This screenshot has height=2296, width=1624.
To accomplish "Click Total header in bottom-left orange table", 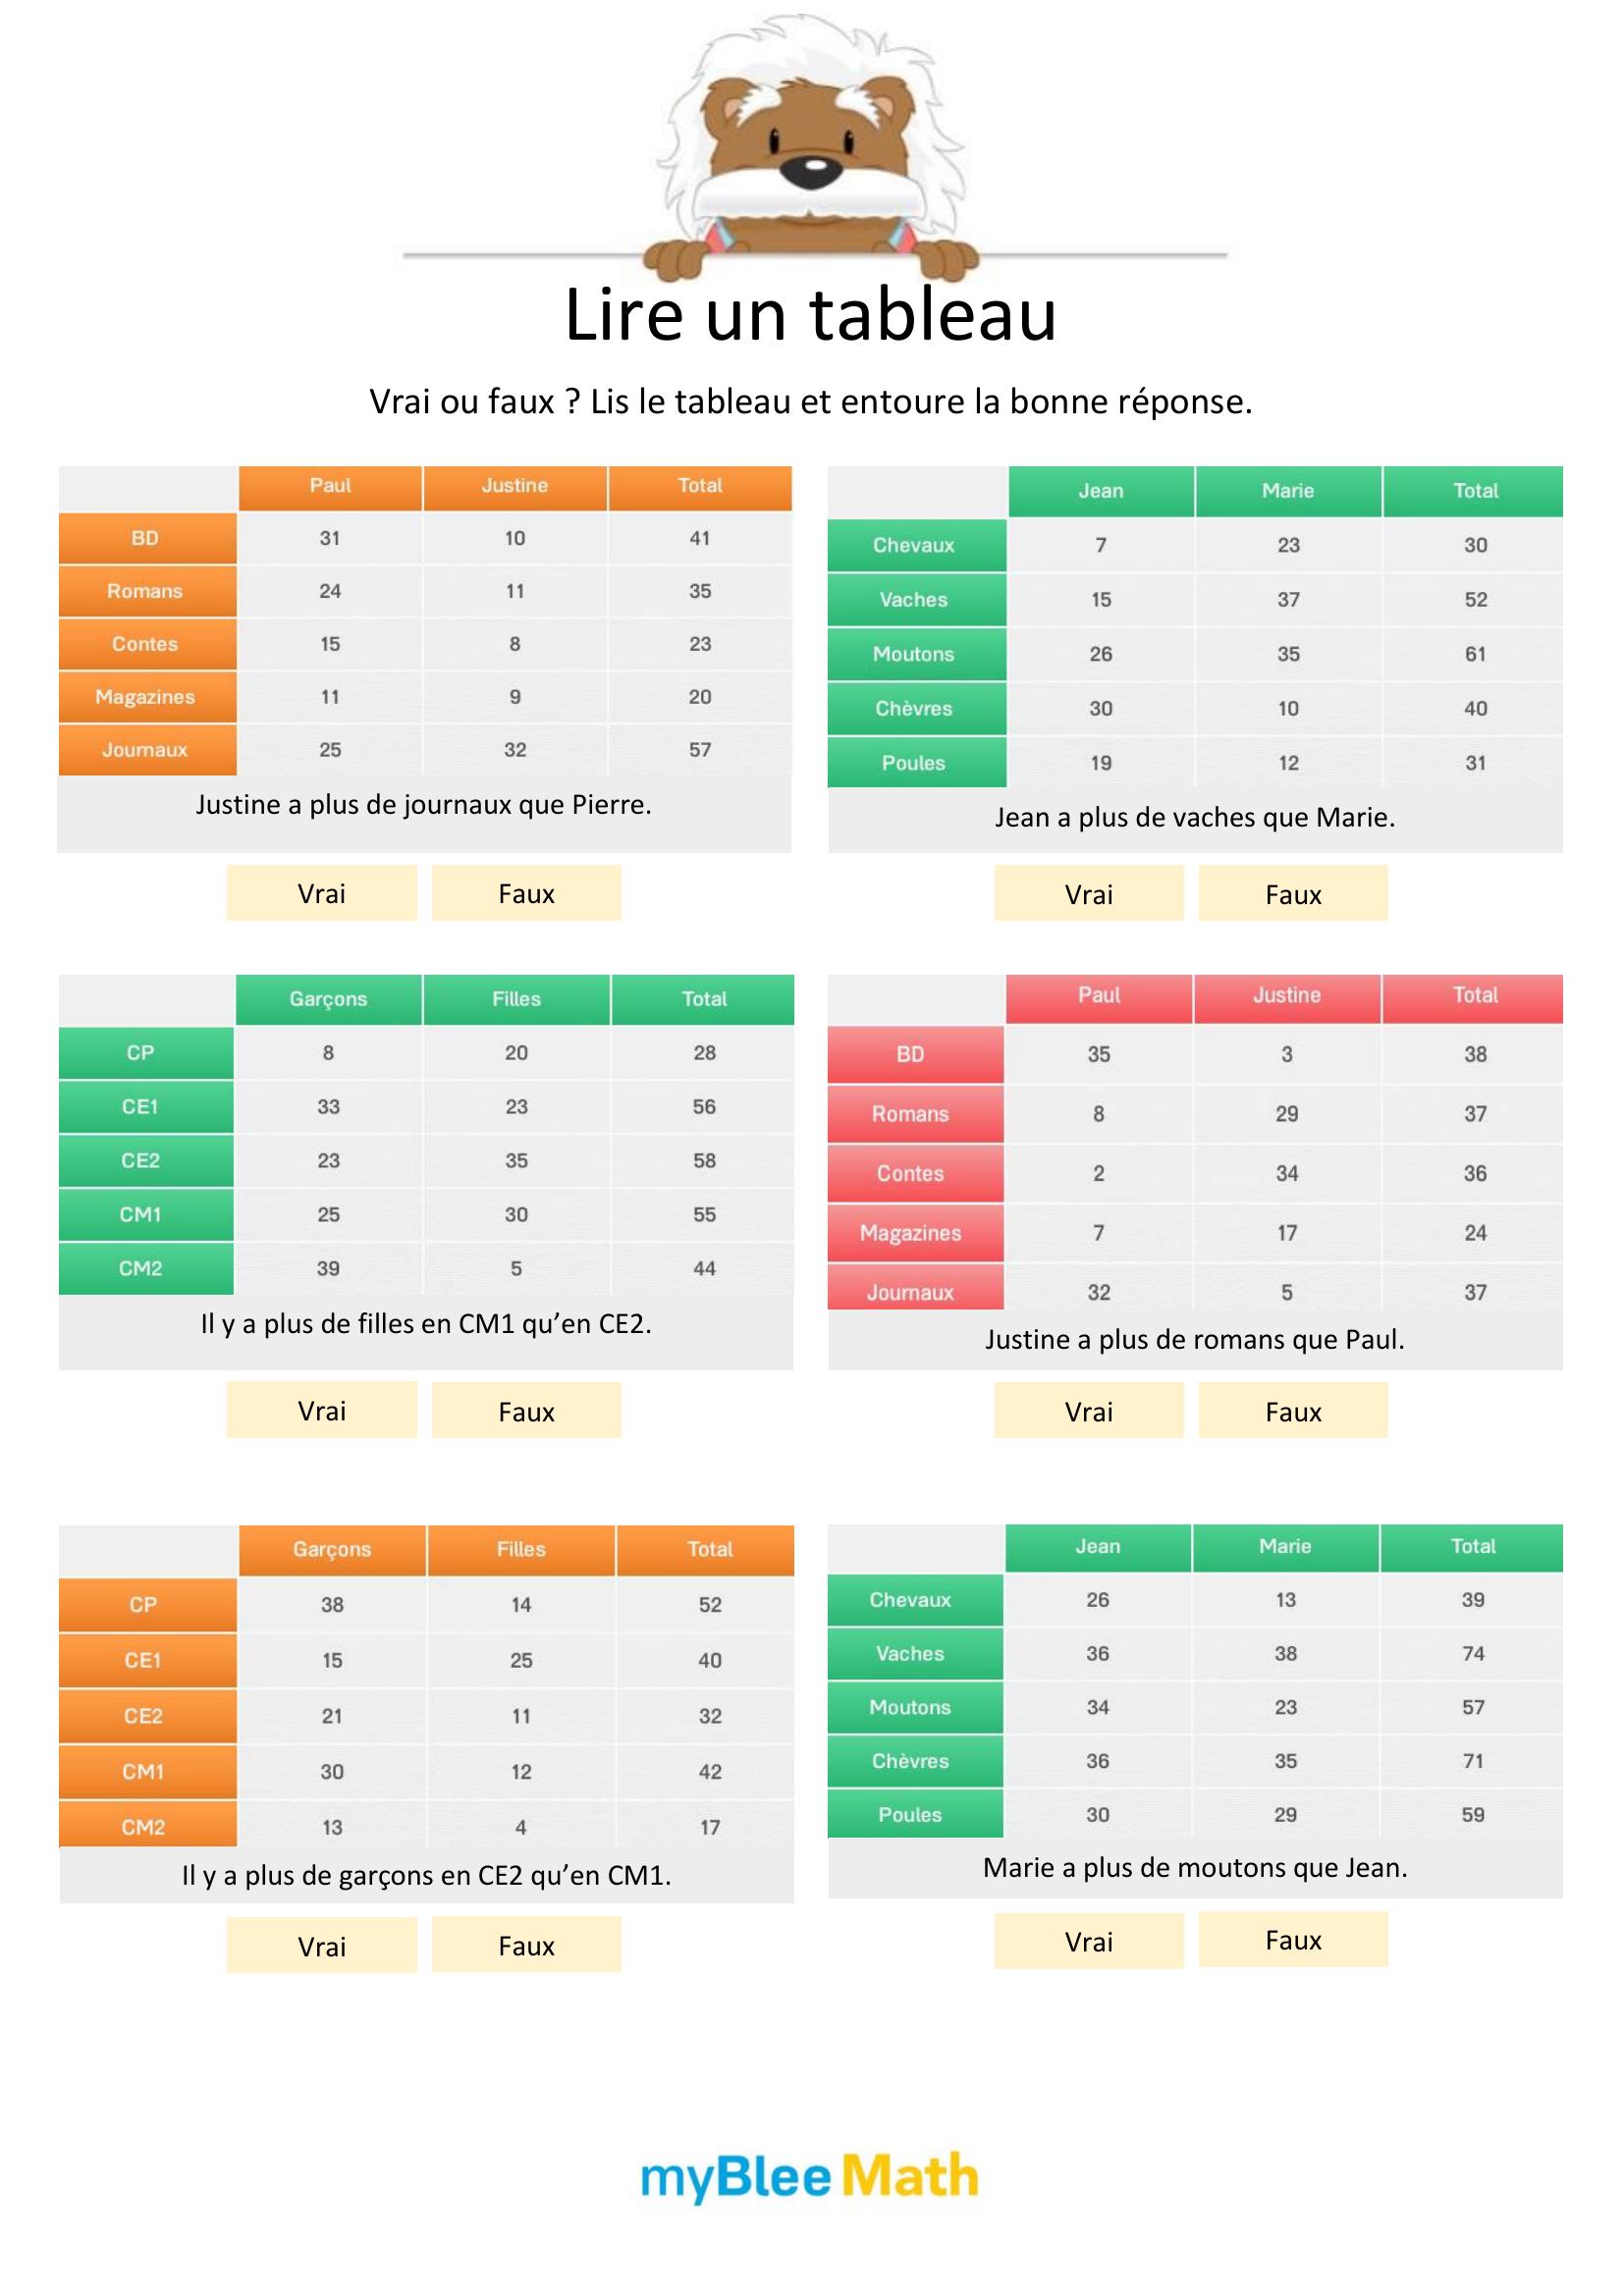I will [710, 1549].
